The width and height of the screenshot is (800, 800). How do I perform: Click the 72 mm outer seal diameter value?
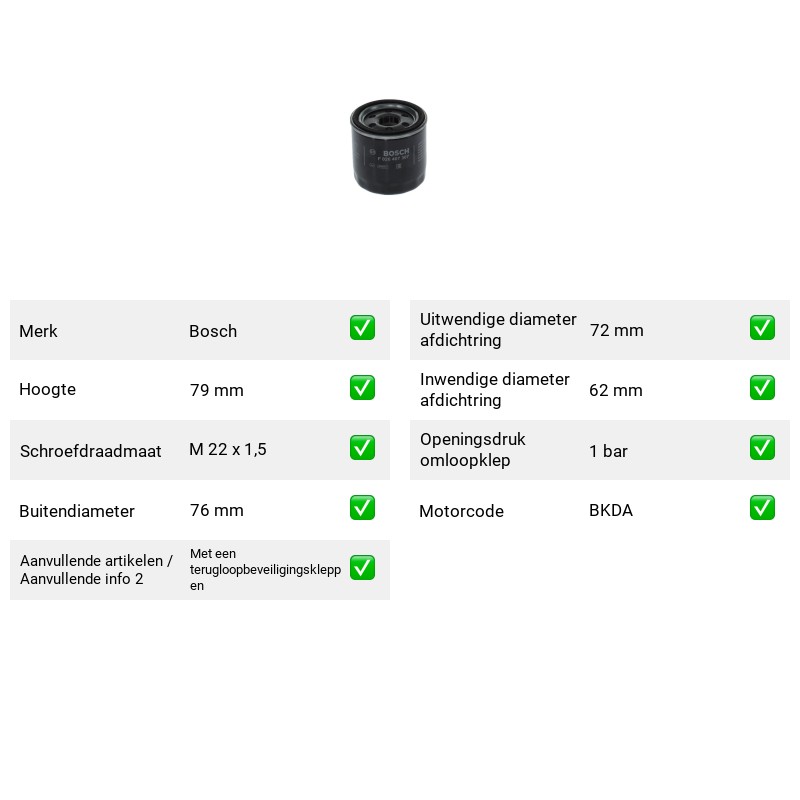[x=617, y=330]
